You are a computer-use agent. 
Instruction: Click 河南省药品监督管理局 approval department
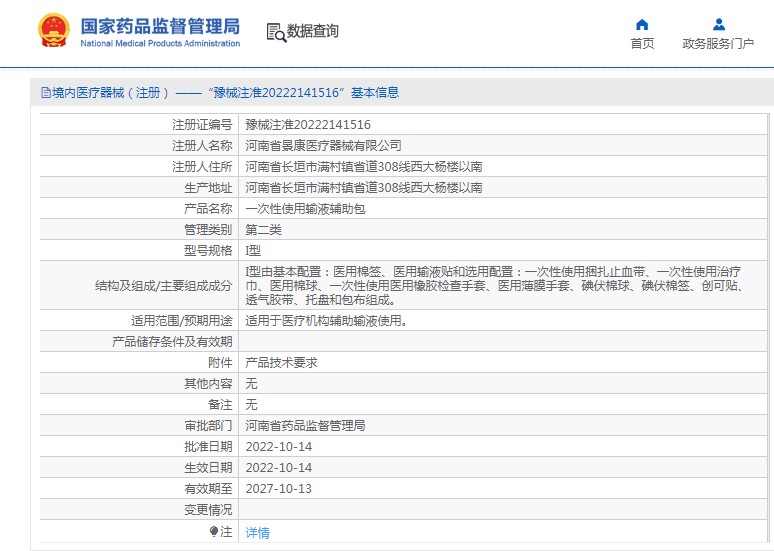[x=305, y=426]
